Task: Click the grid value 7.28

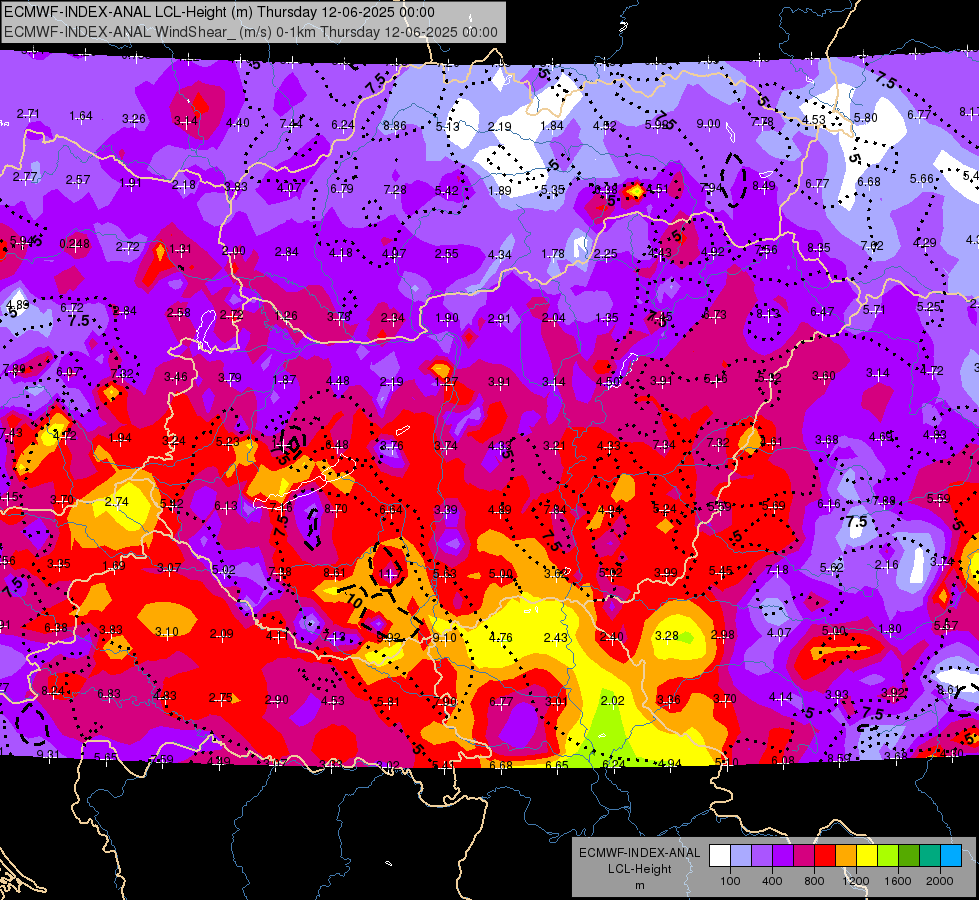Action: (395, 189)
